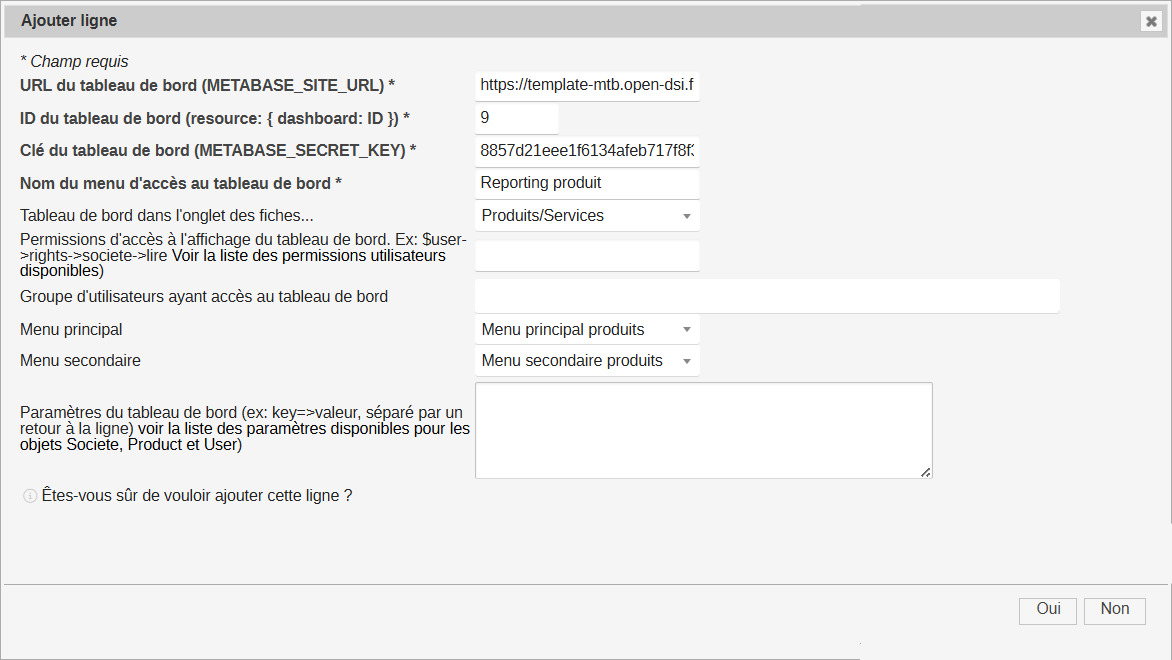
Task: Open the Menu secondaire produits dropdown
Action: (x=587, y=361)
